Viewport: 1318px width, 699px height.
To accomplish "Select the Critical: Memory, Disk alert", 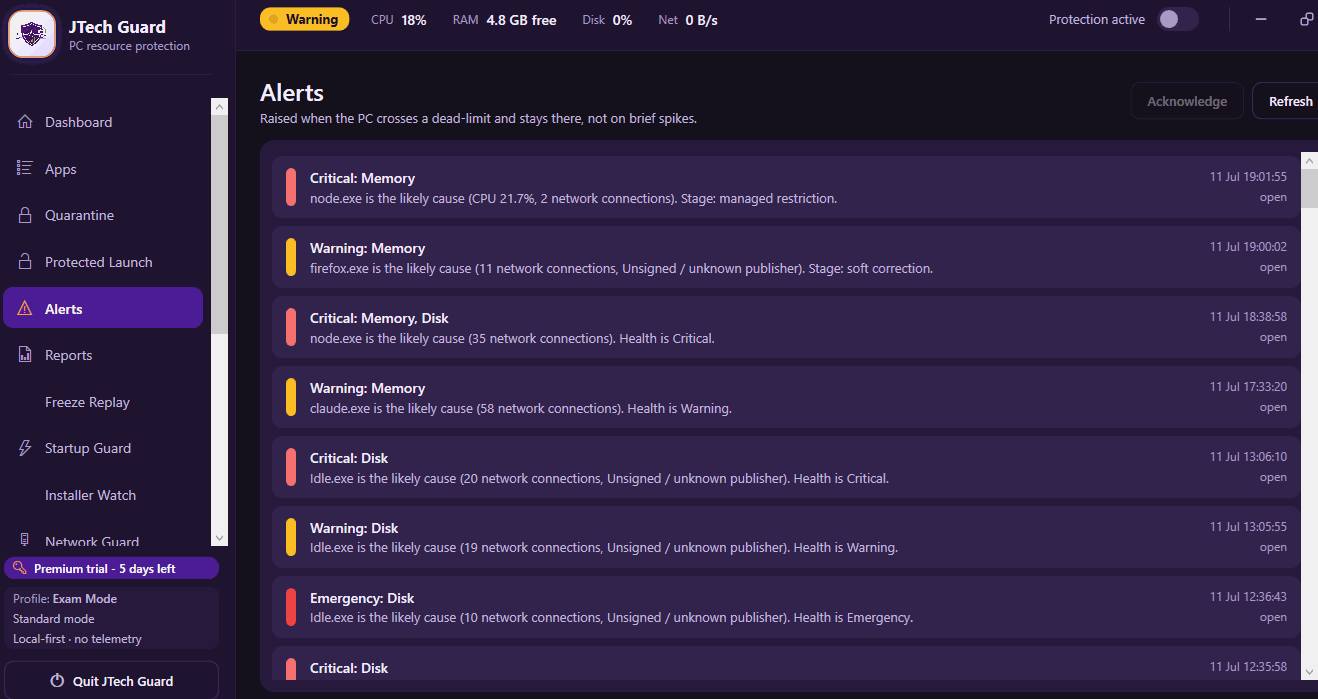I will point(785,327).
